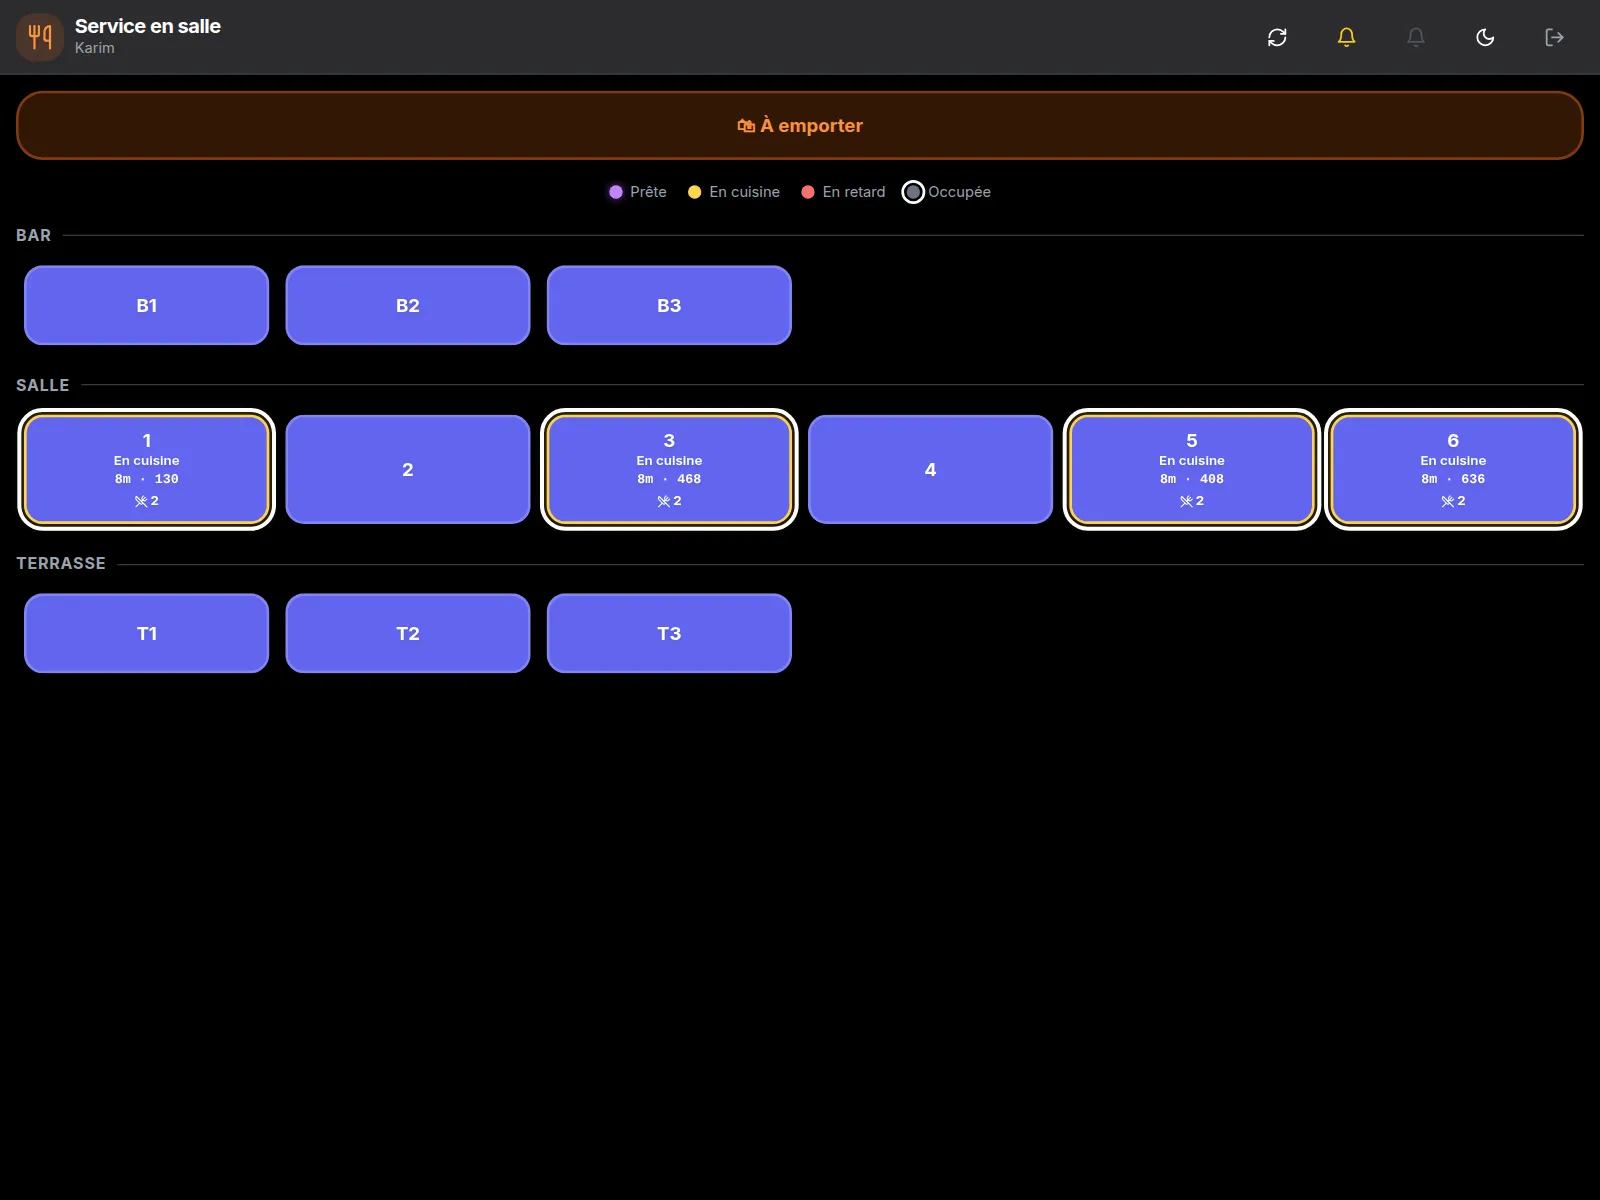Open empty table 2 in Salle

pos(408,469)
